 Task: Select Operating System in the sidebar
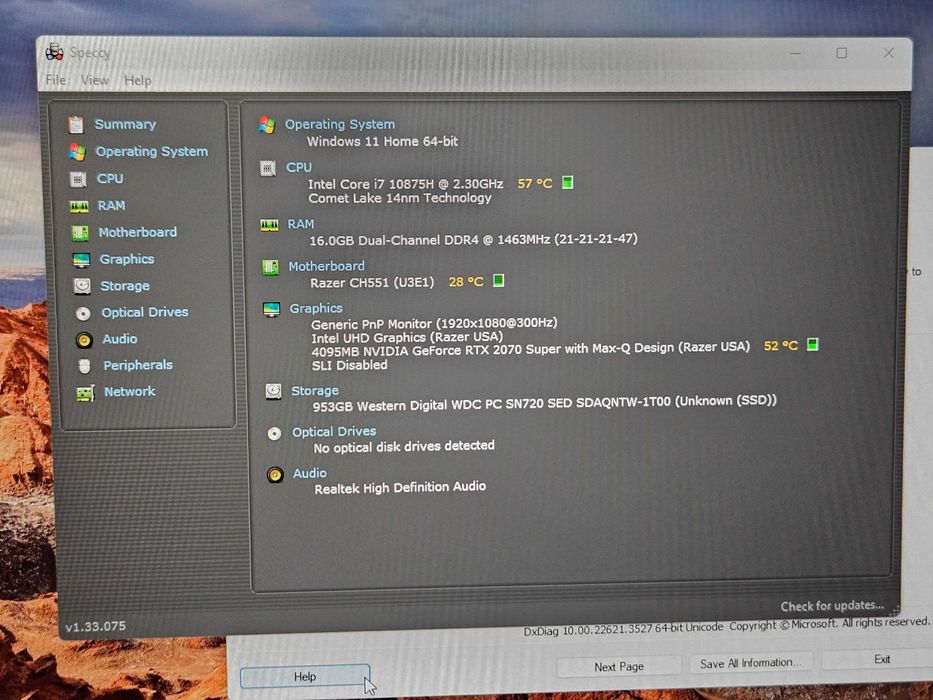(152, 151)
